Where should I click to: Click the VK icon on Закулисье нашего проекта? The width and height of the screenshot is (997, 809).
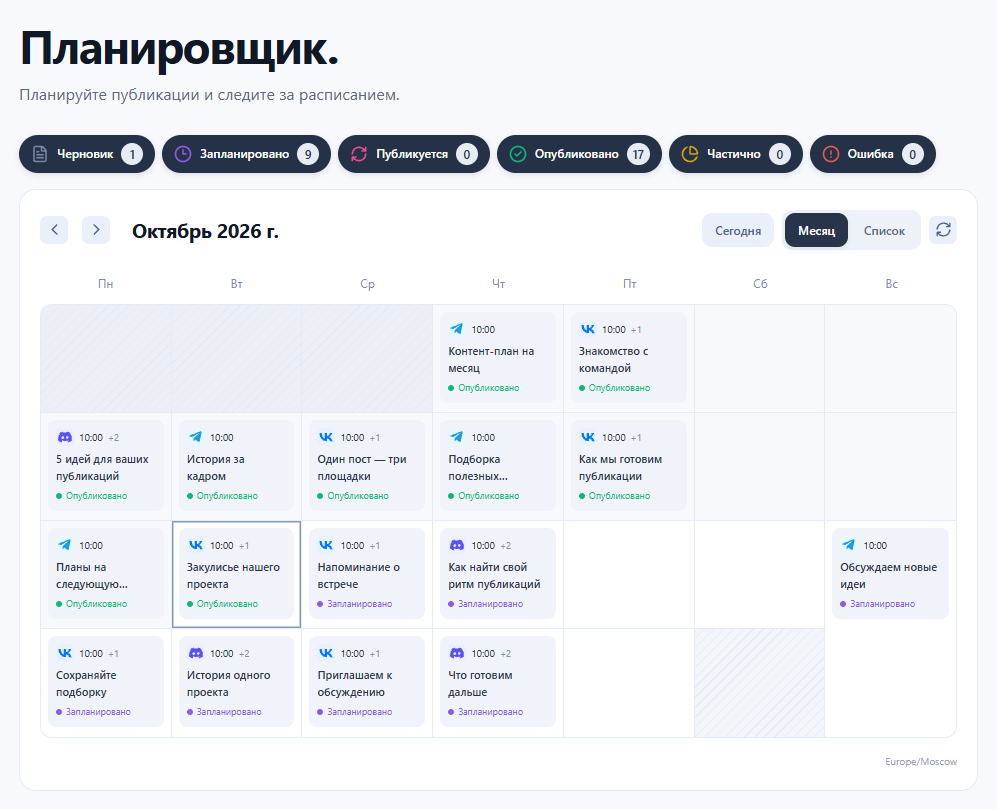coord(195,545)
